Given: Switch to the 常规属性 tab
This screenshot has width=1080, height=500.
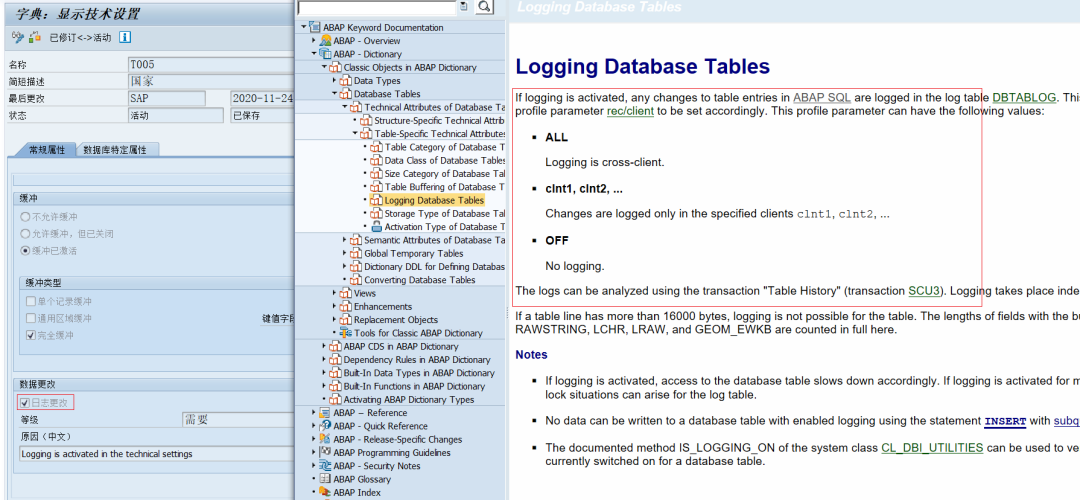Looking at the screenshot, I should [47, 150].
